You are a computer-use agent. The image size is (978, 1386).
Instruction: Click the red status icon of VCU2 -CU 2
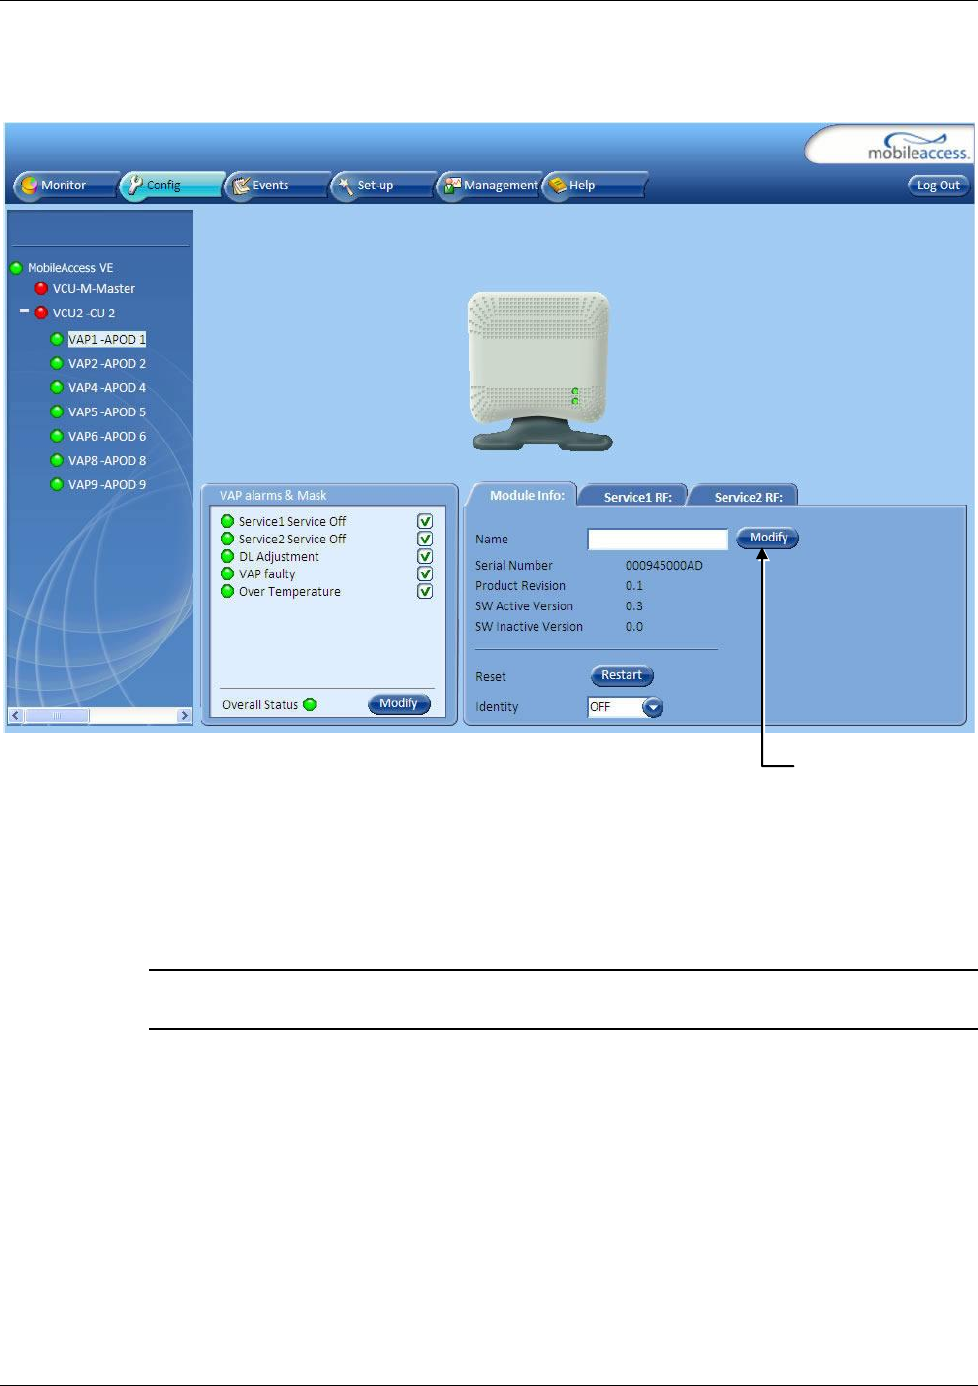coord(41,313)
